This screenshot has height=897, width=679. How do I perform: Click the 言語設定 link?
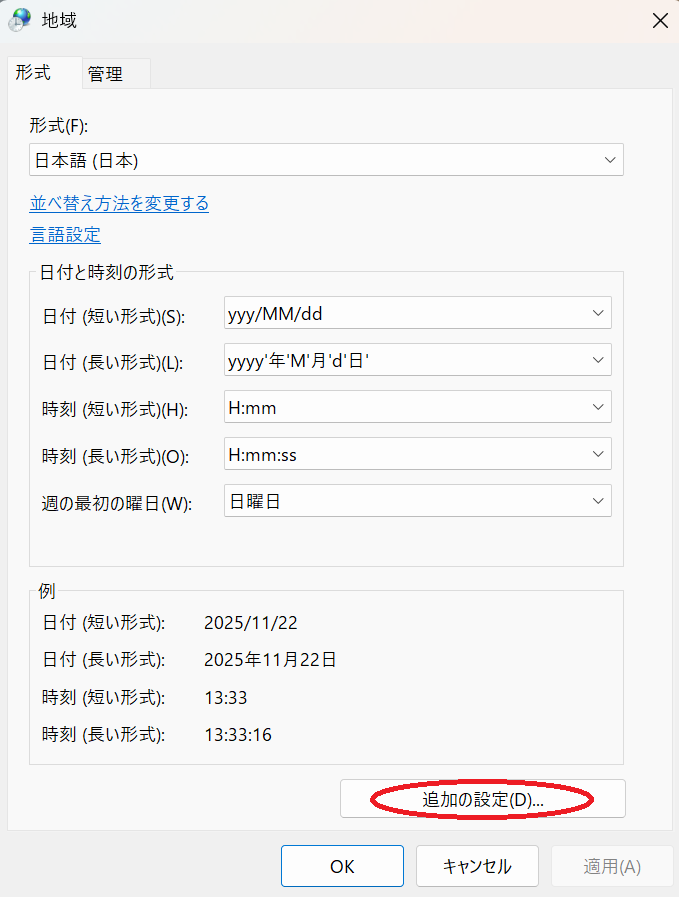(65, 235)
